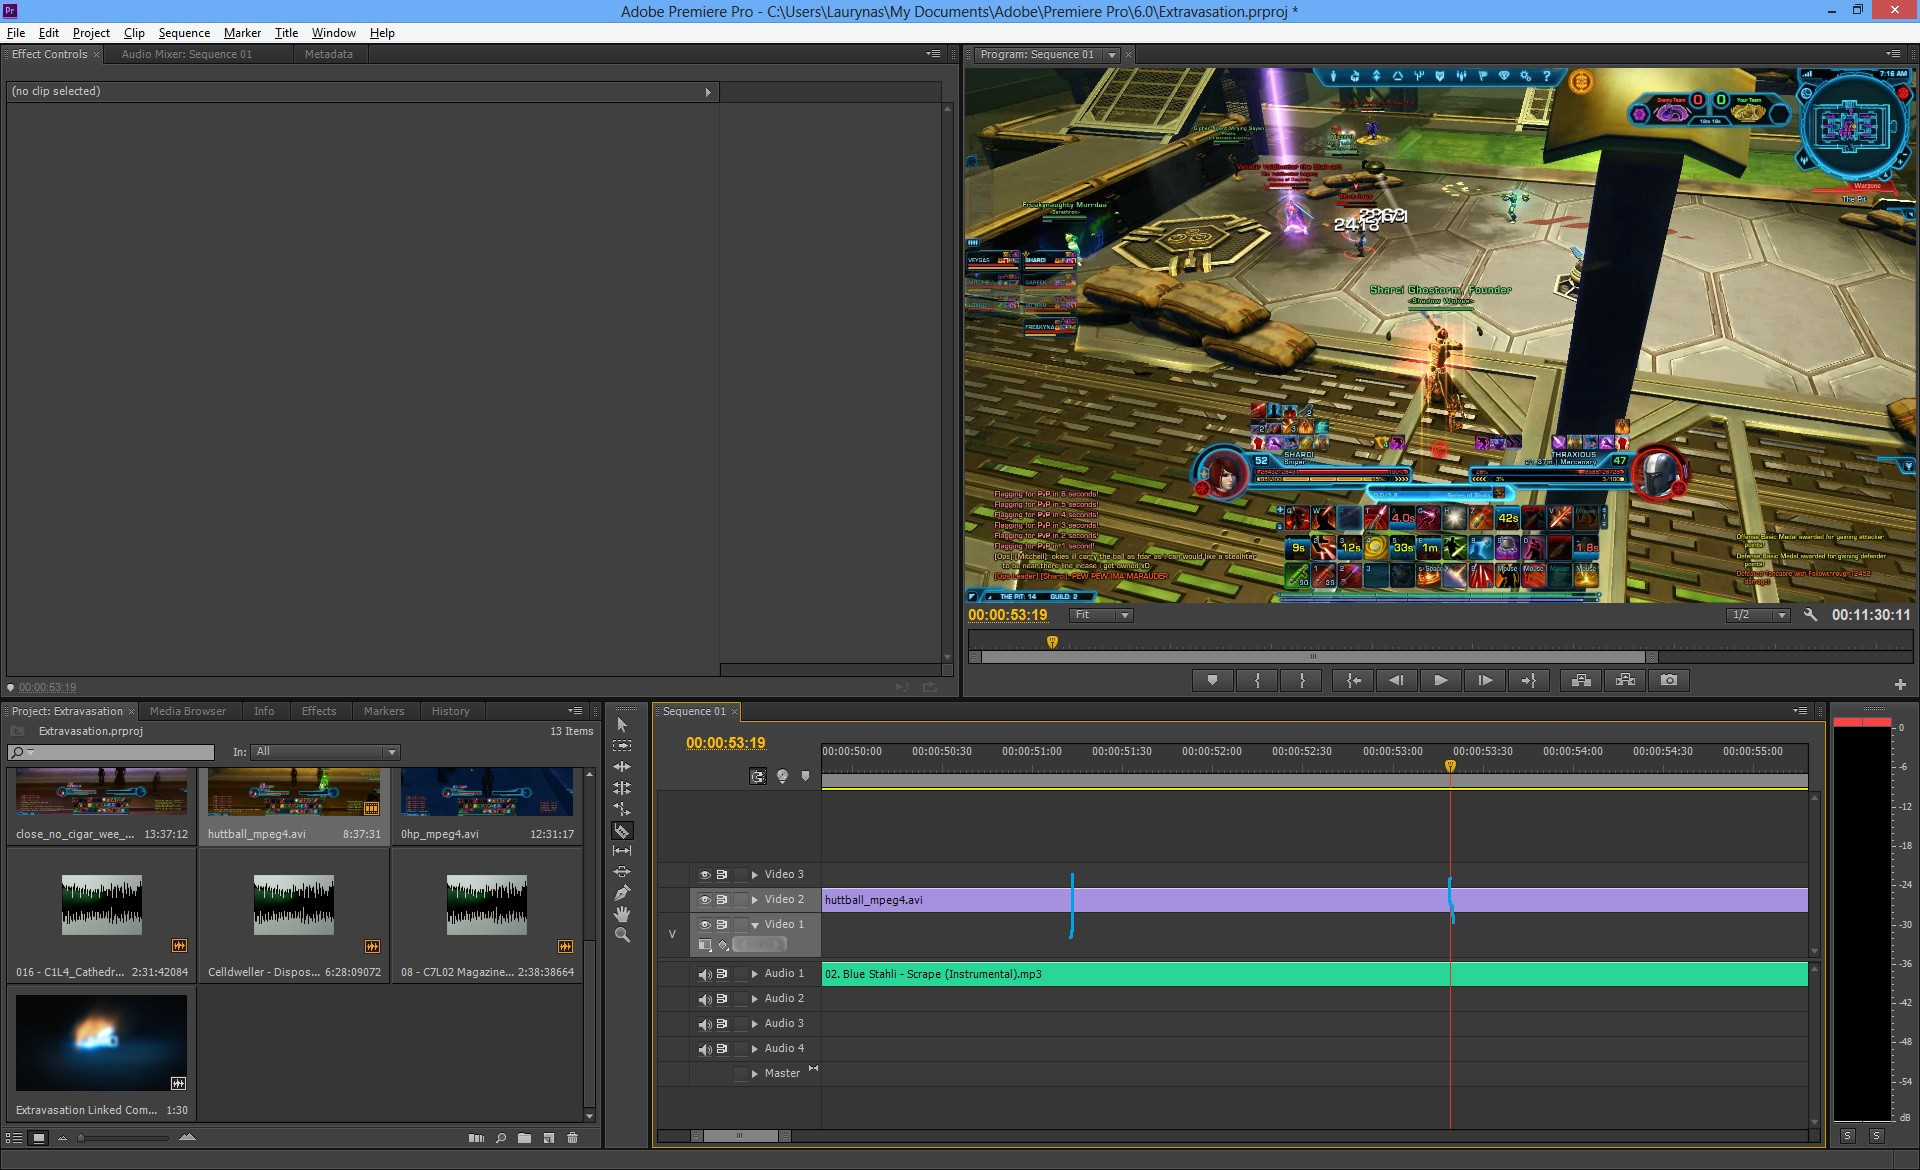Open the Fit zoom level dropdown
This screenshot has height=1170, width=1920.
(1101, 615)
